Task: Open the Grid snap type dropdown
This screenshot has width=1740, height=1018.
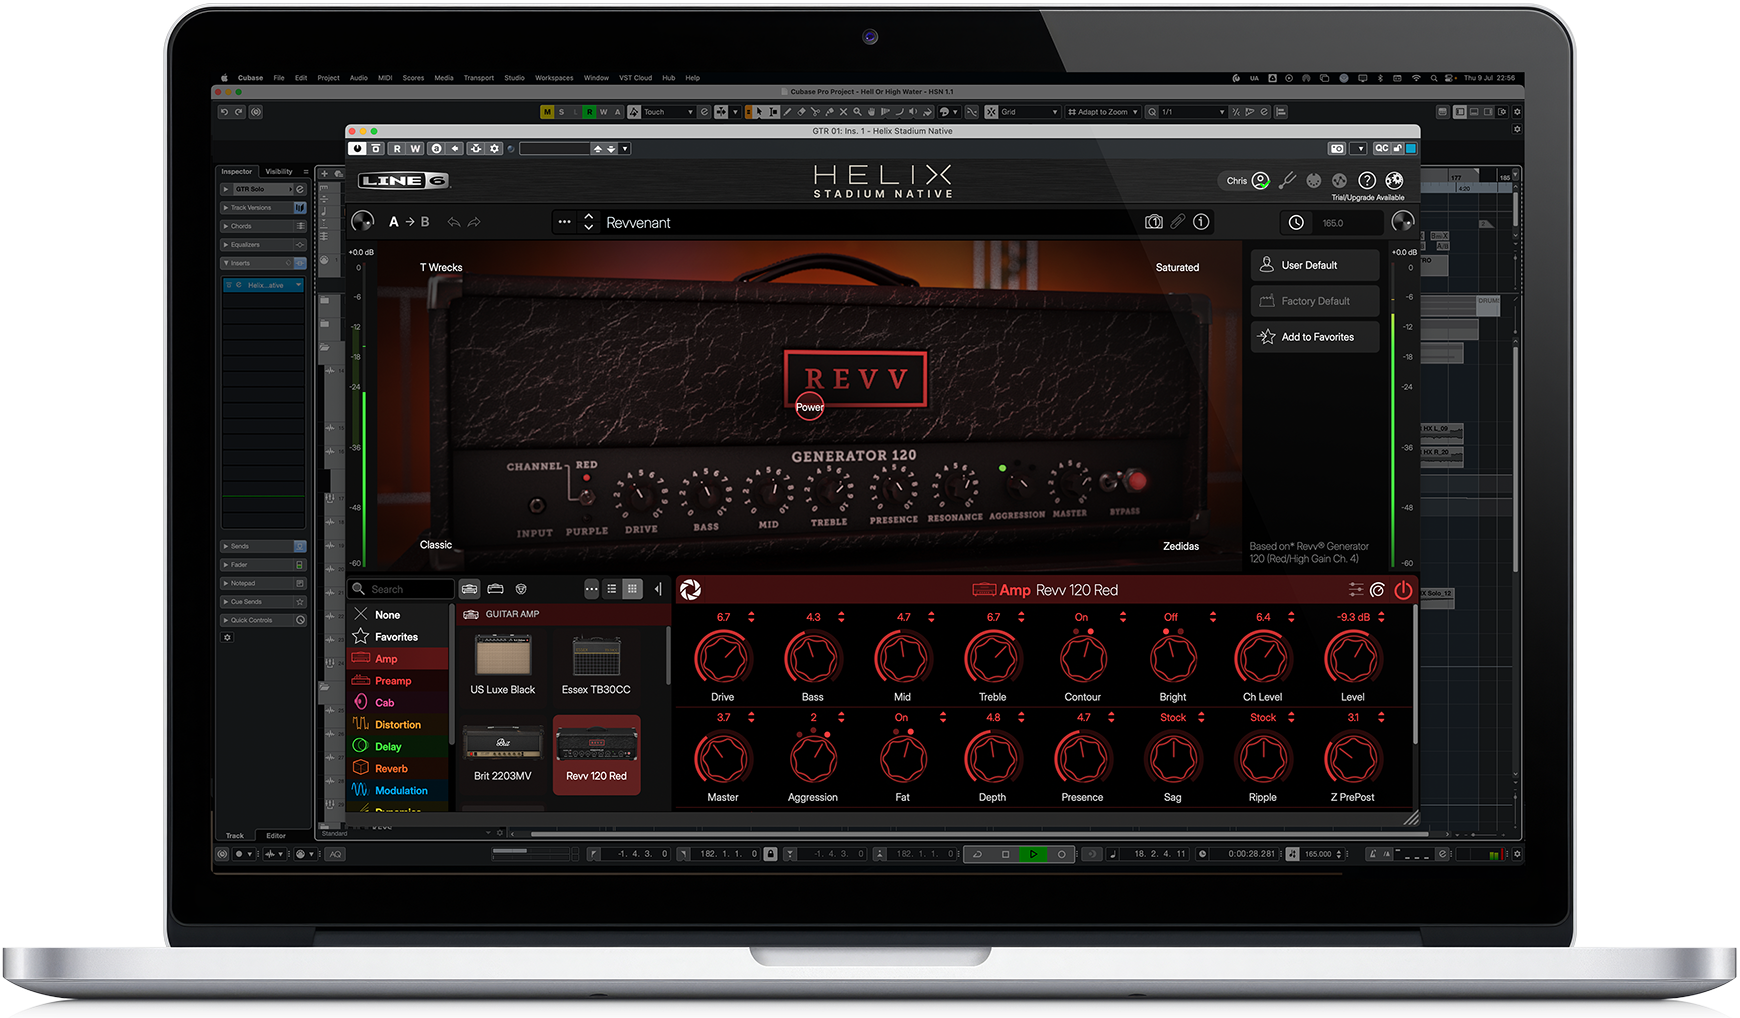Action: click(x=1029, y=112)
